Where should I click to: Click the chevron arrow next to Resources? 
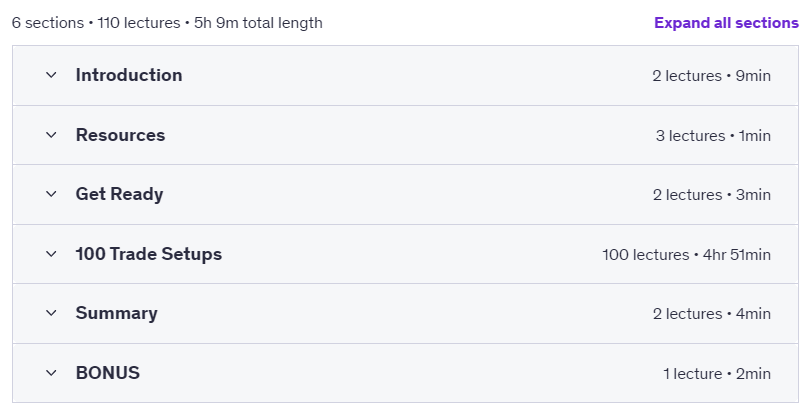click(x=51, y=135)
